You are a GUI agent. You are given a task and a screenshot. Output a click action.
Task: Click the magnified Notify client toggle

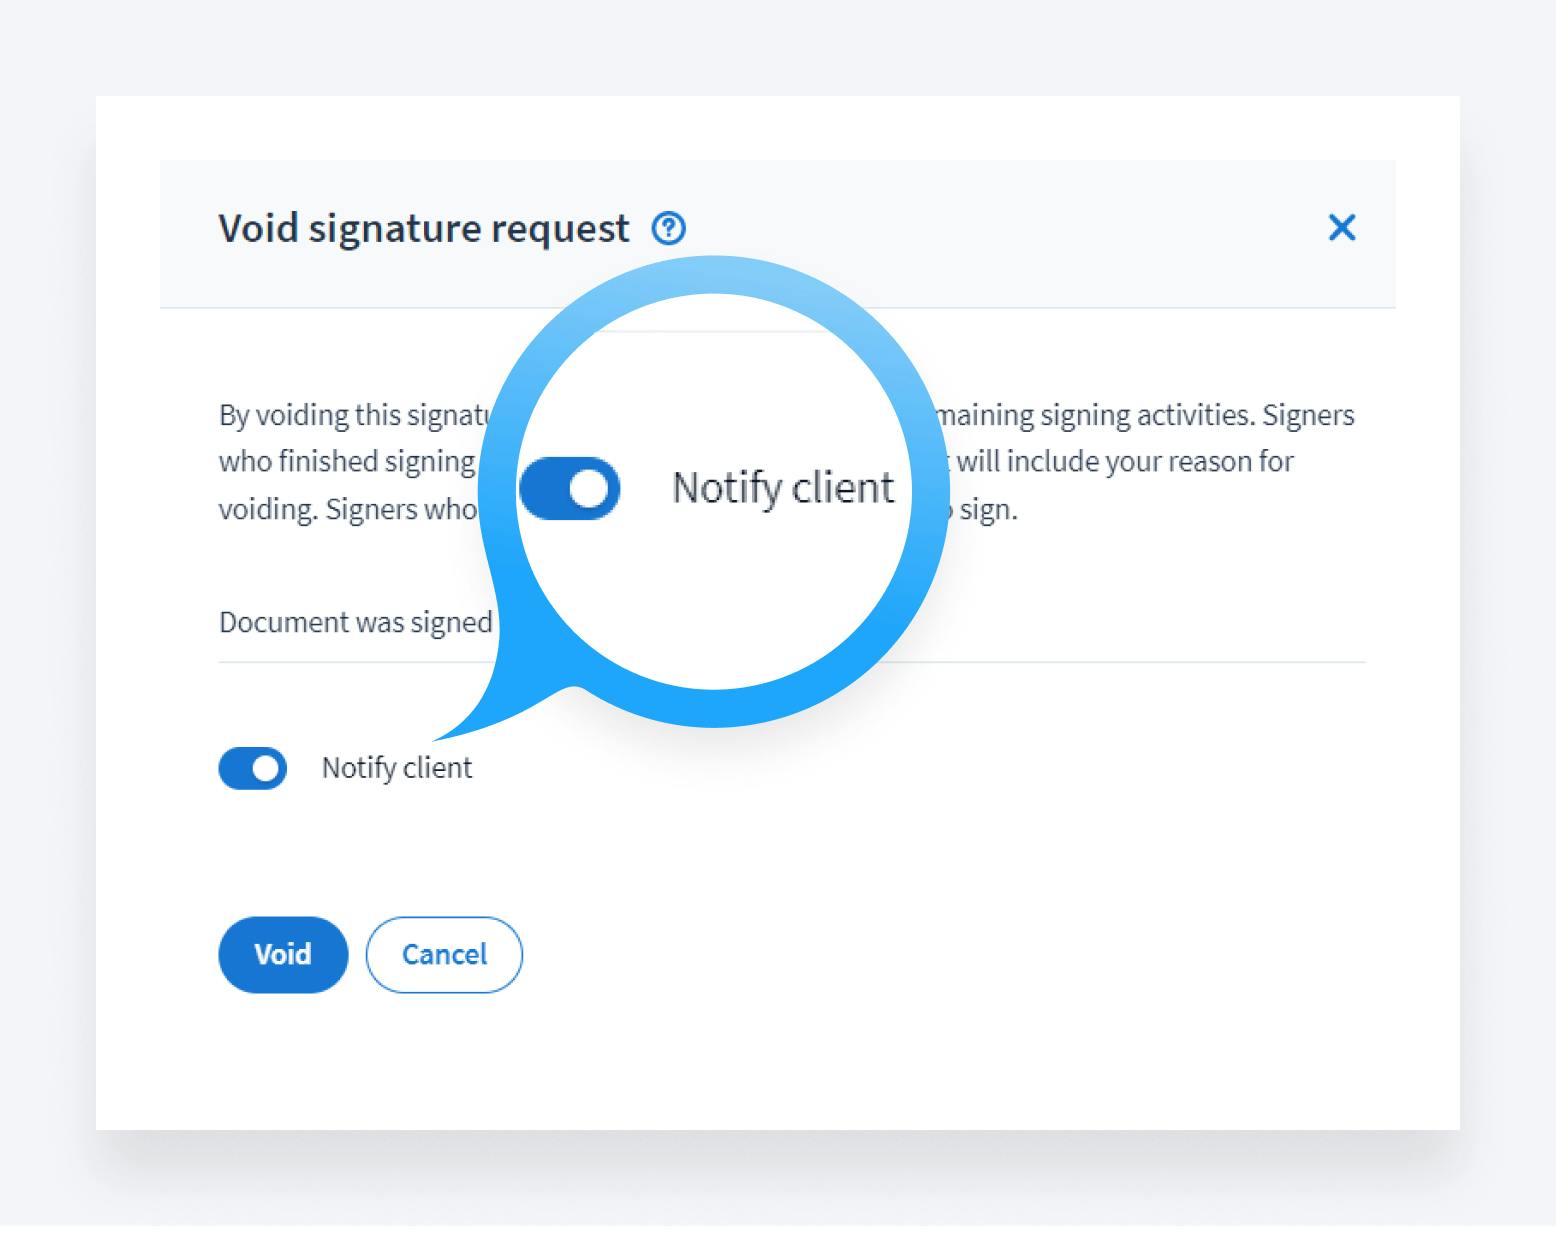[x=569, y=488]
